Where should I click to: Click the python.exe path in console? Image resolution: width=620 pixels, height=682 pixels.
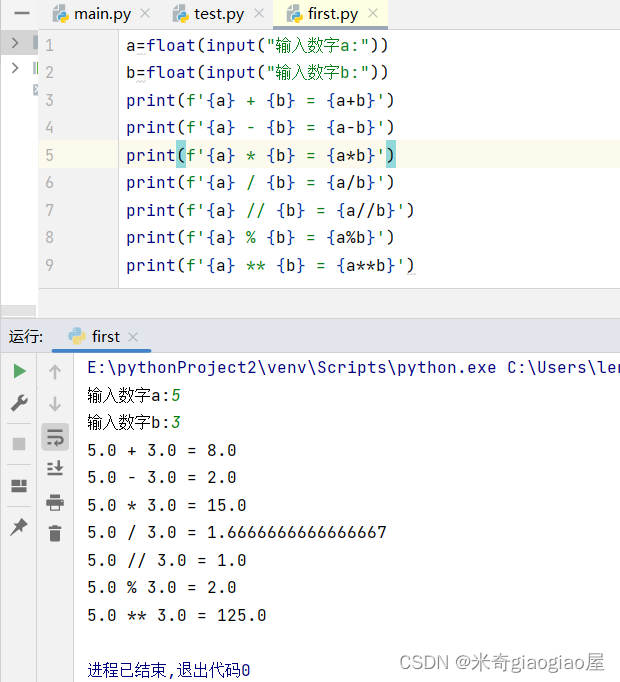click(x=292, y=368)
